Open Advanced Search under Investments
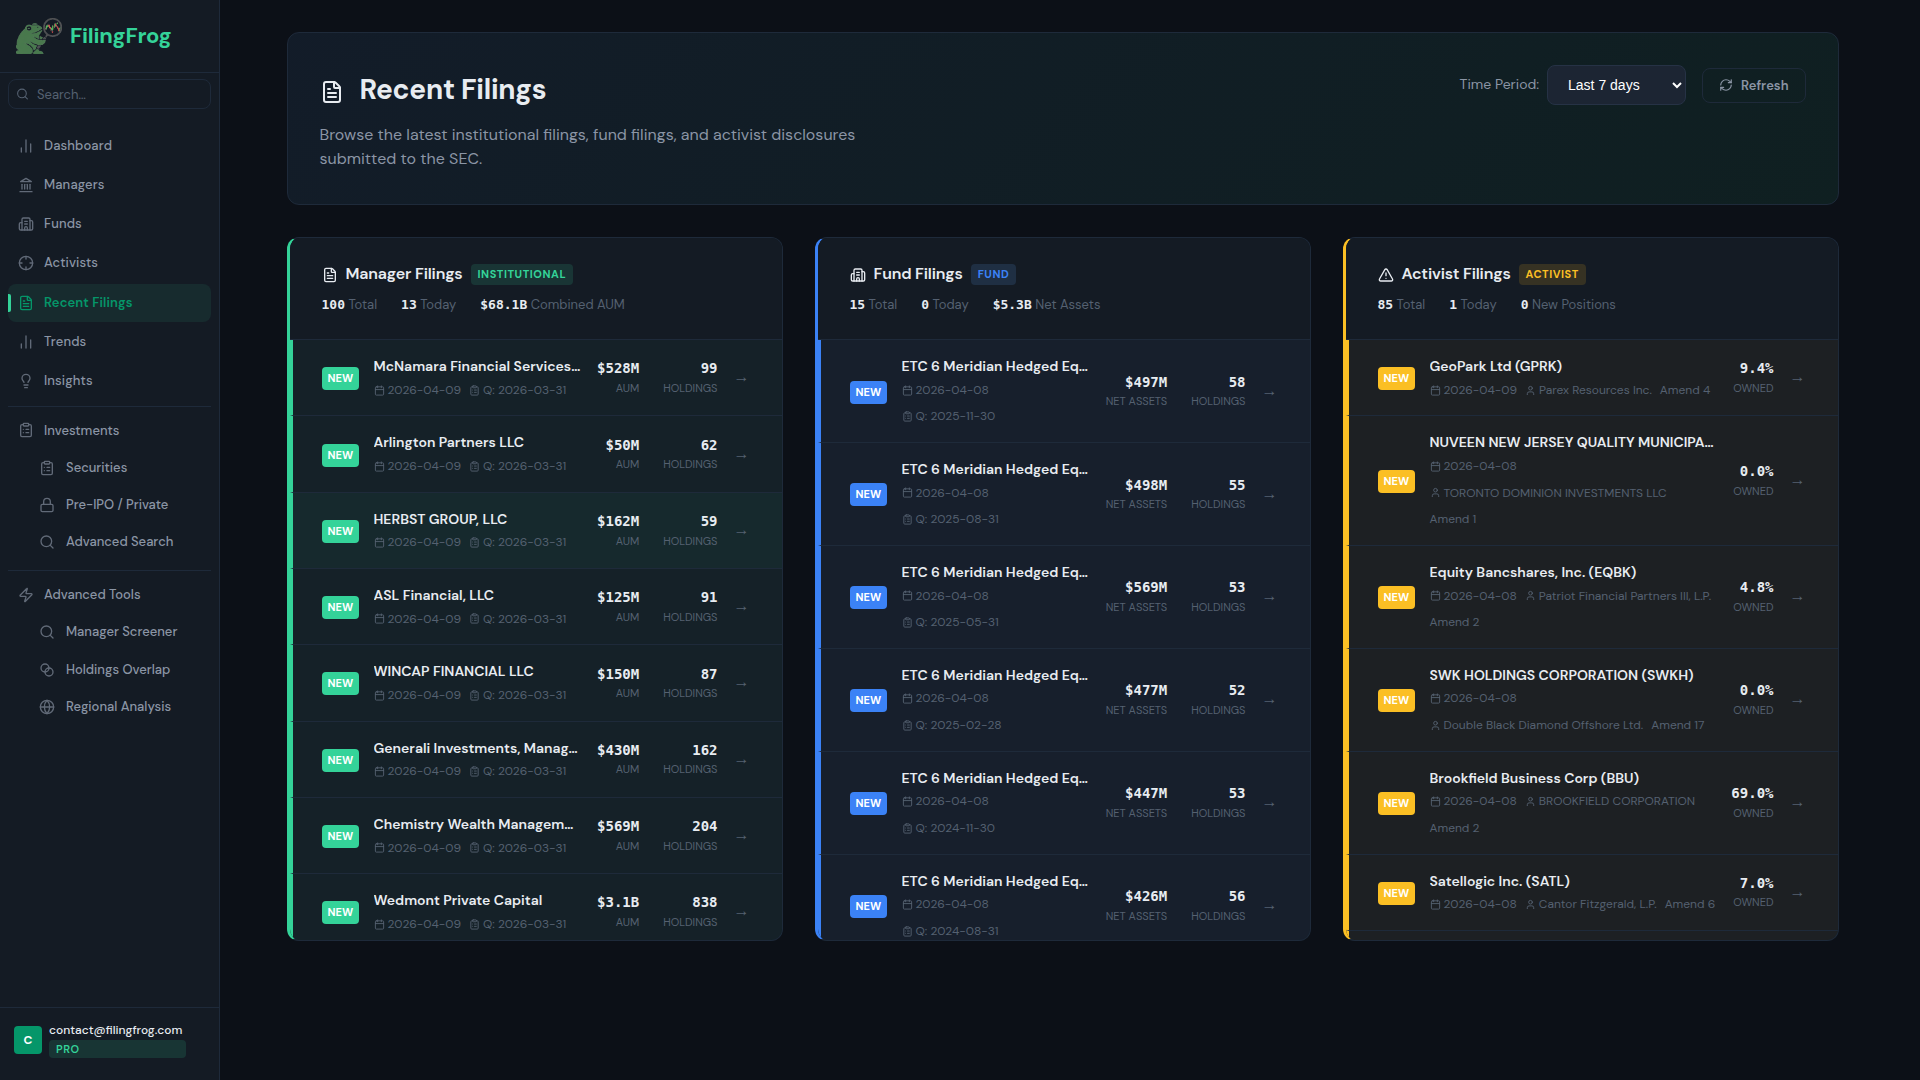The width and height of the screenshot is (1920, 1080). click(47, 541)
